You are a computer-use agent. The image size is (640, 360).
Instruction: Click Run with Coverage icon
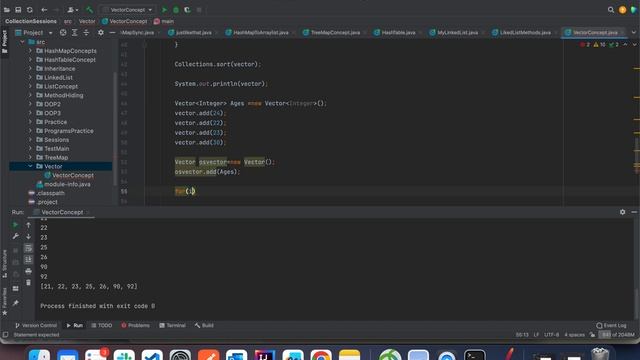(187, 10)
